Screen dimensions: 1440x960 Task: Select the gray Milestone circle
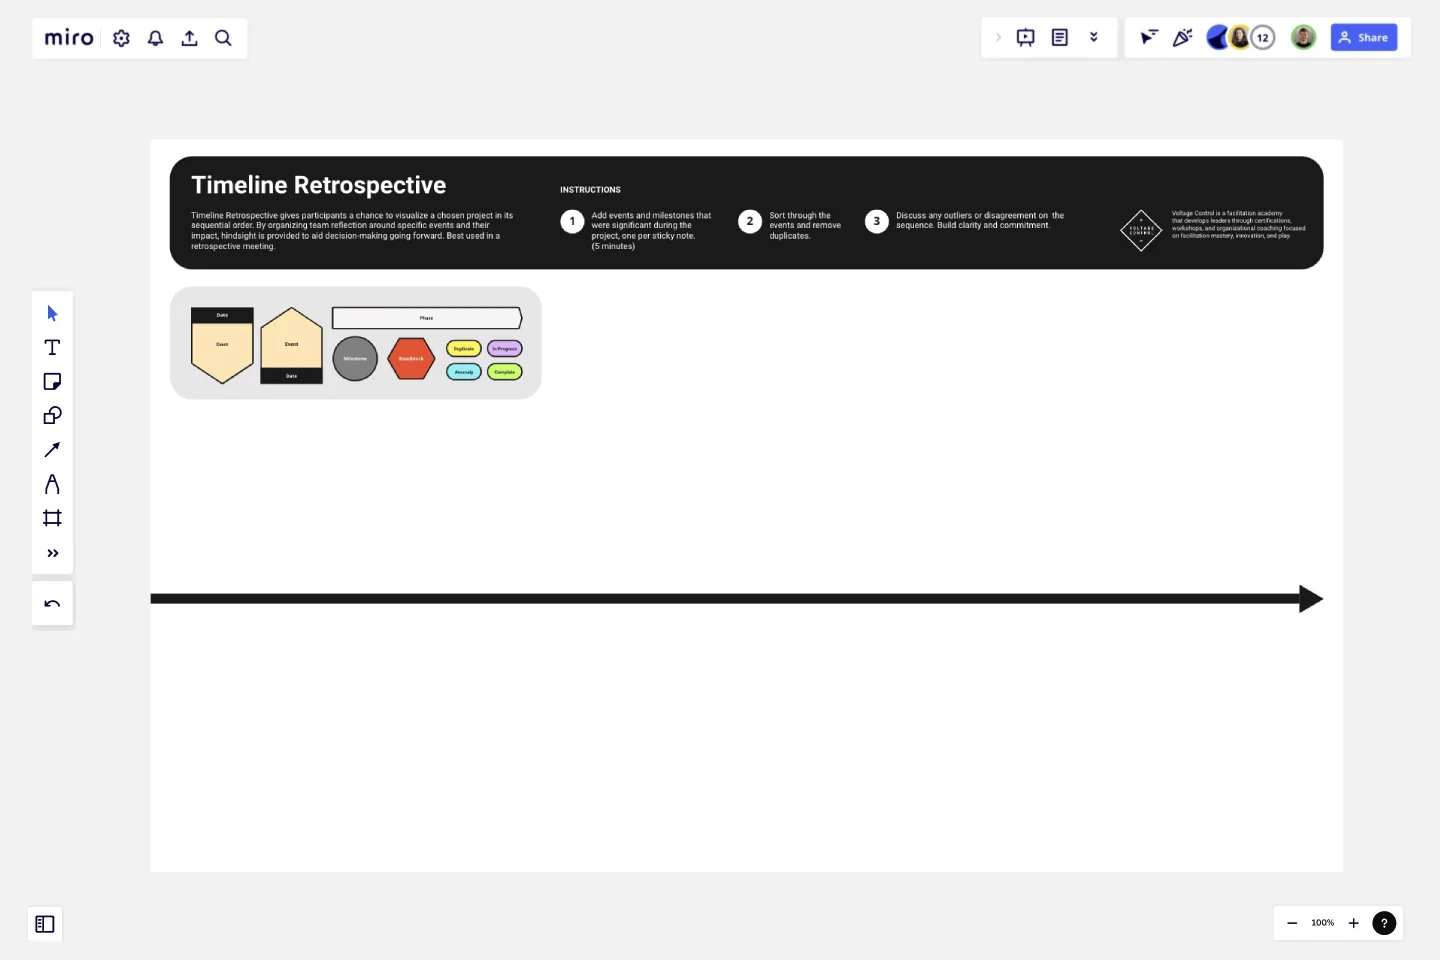click(355, 359)
